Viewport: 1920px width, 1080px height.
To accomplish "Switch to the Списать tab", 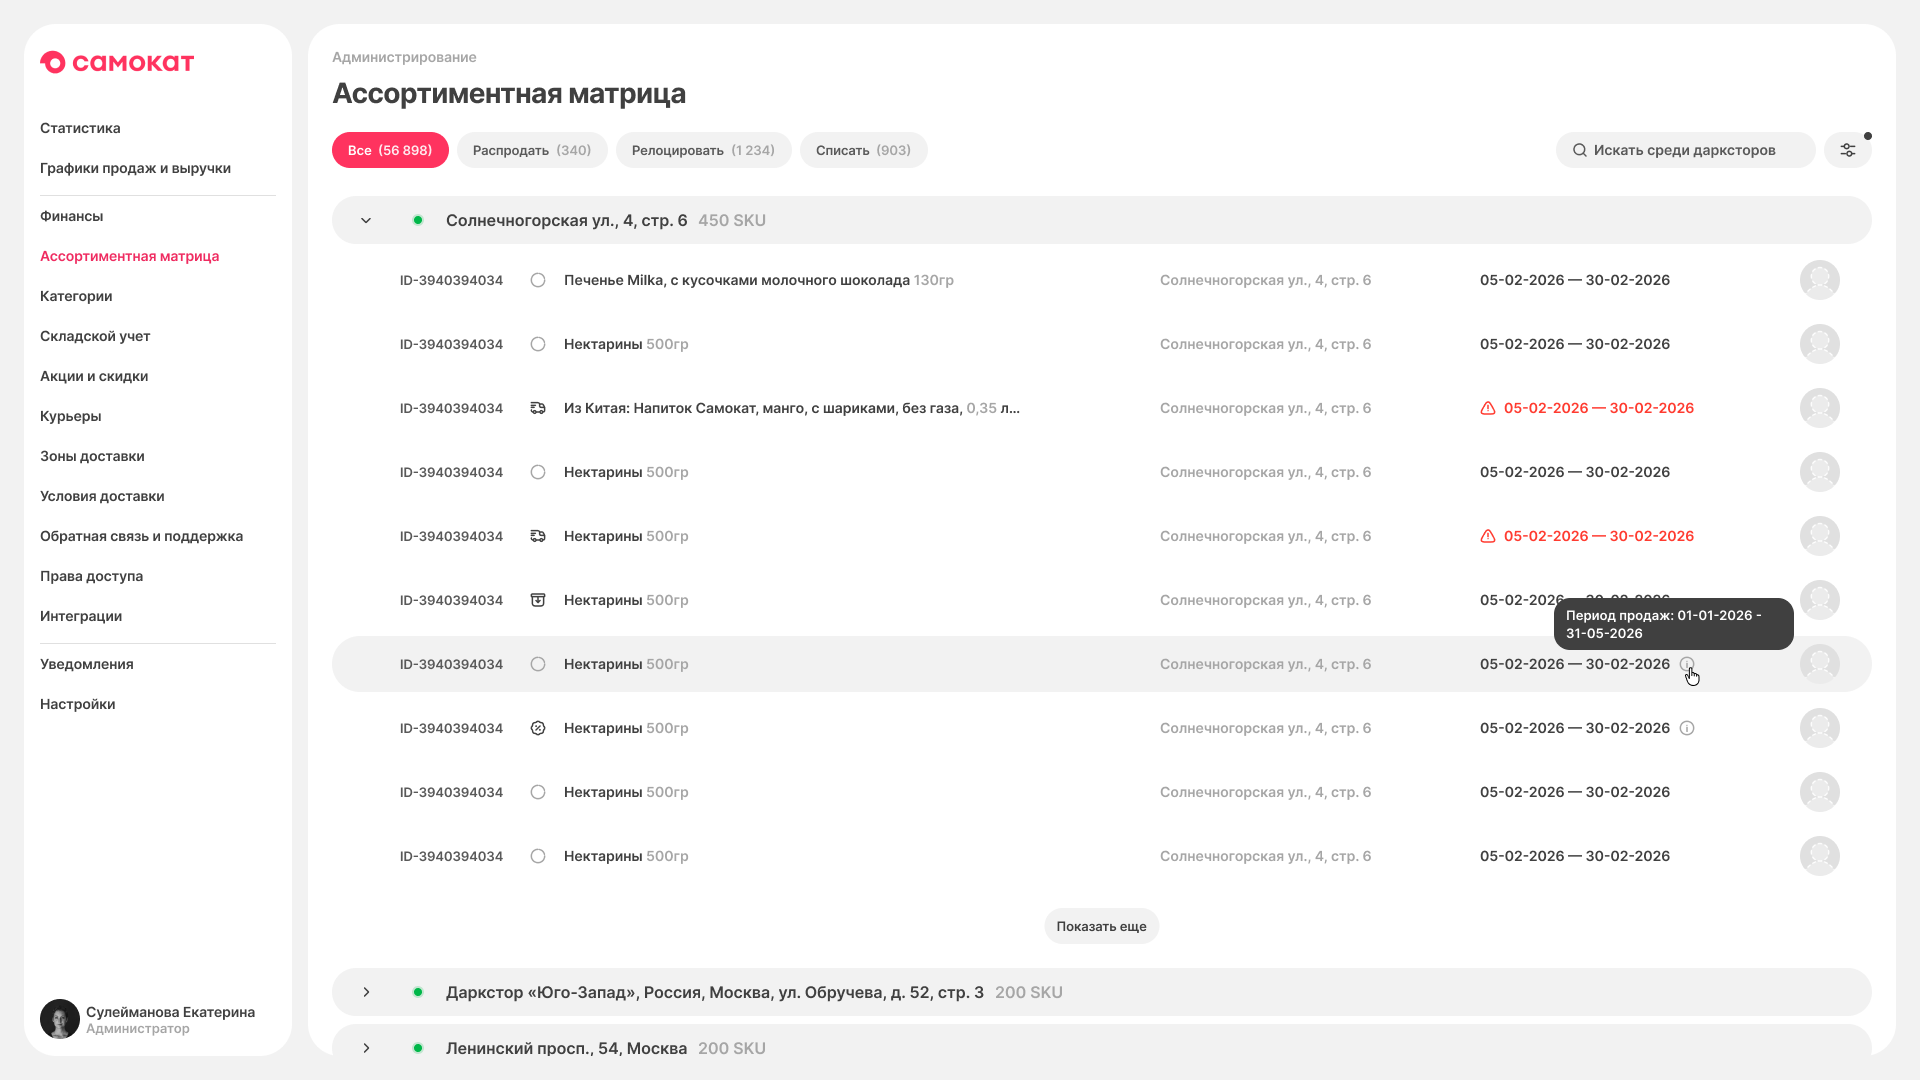I will [x=863, y=150].
